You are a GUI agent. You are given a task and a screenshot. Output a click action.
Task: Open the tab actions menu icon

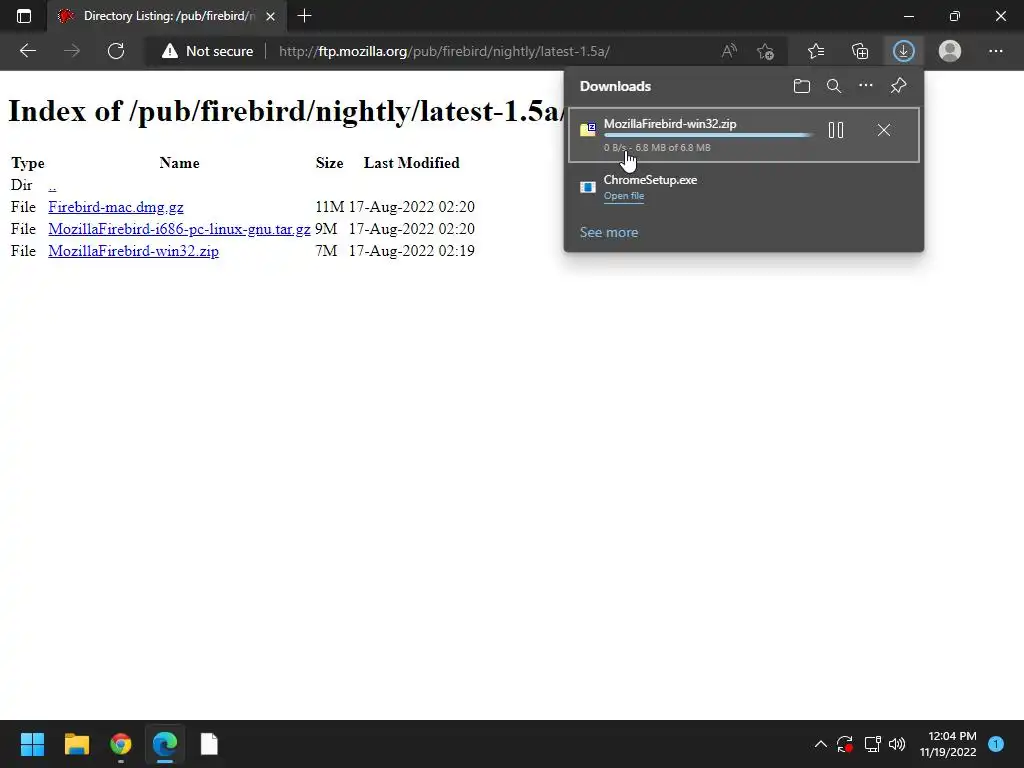click(24, 16)
